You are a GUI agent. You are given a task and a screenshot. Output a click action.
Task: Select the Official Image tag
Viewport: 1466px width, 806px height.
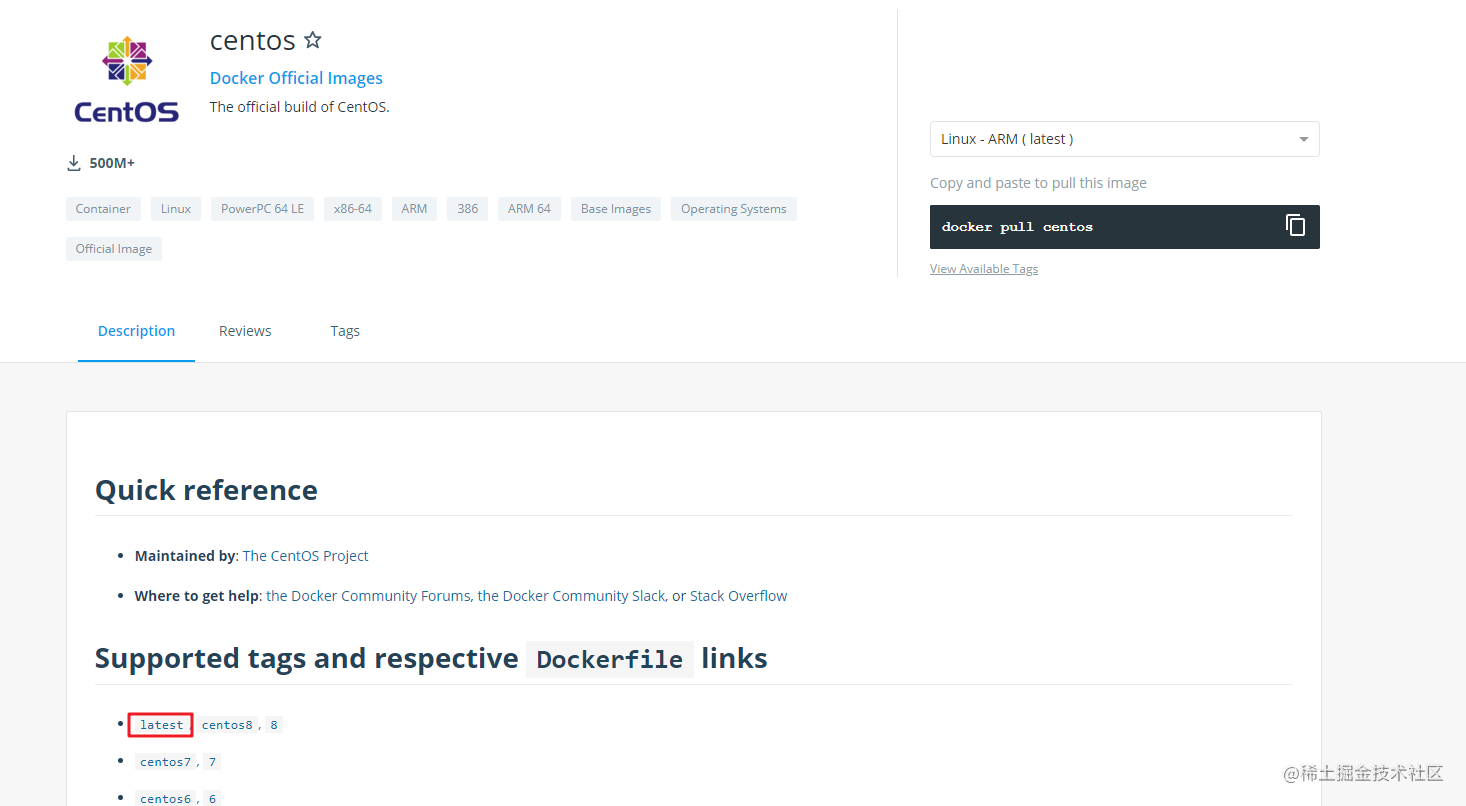click(114, 249)
